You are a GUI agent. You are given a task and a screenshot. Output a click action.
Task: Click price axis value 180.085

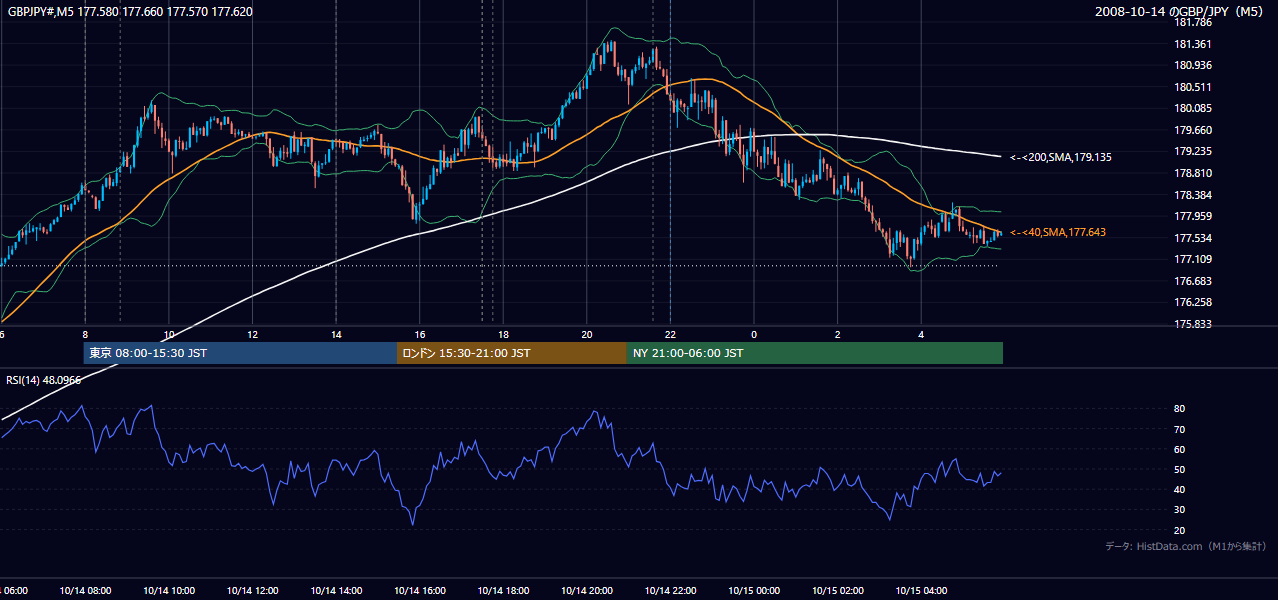[x=1194, y=108]
